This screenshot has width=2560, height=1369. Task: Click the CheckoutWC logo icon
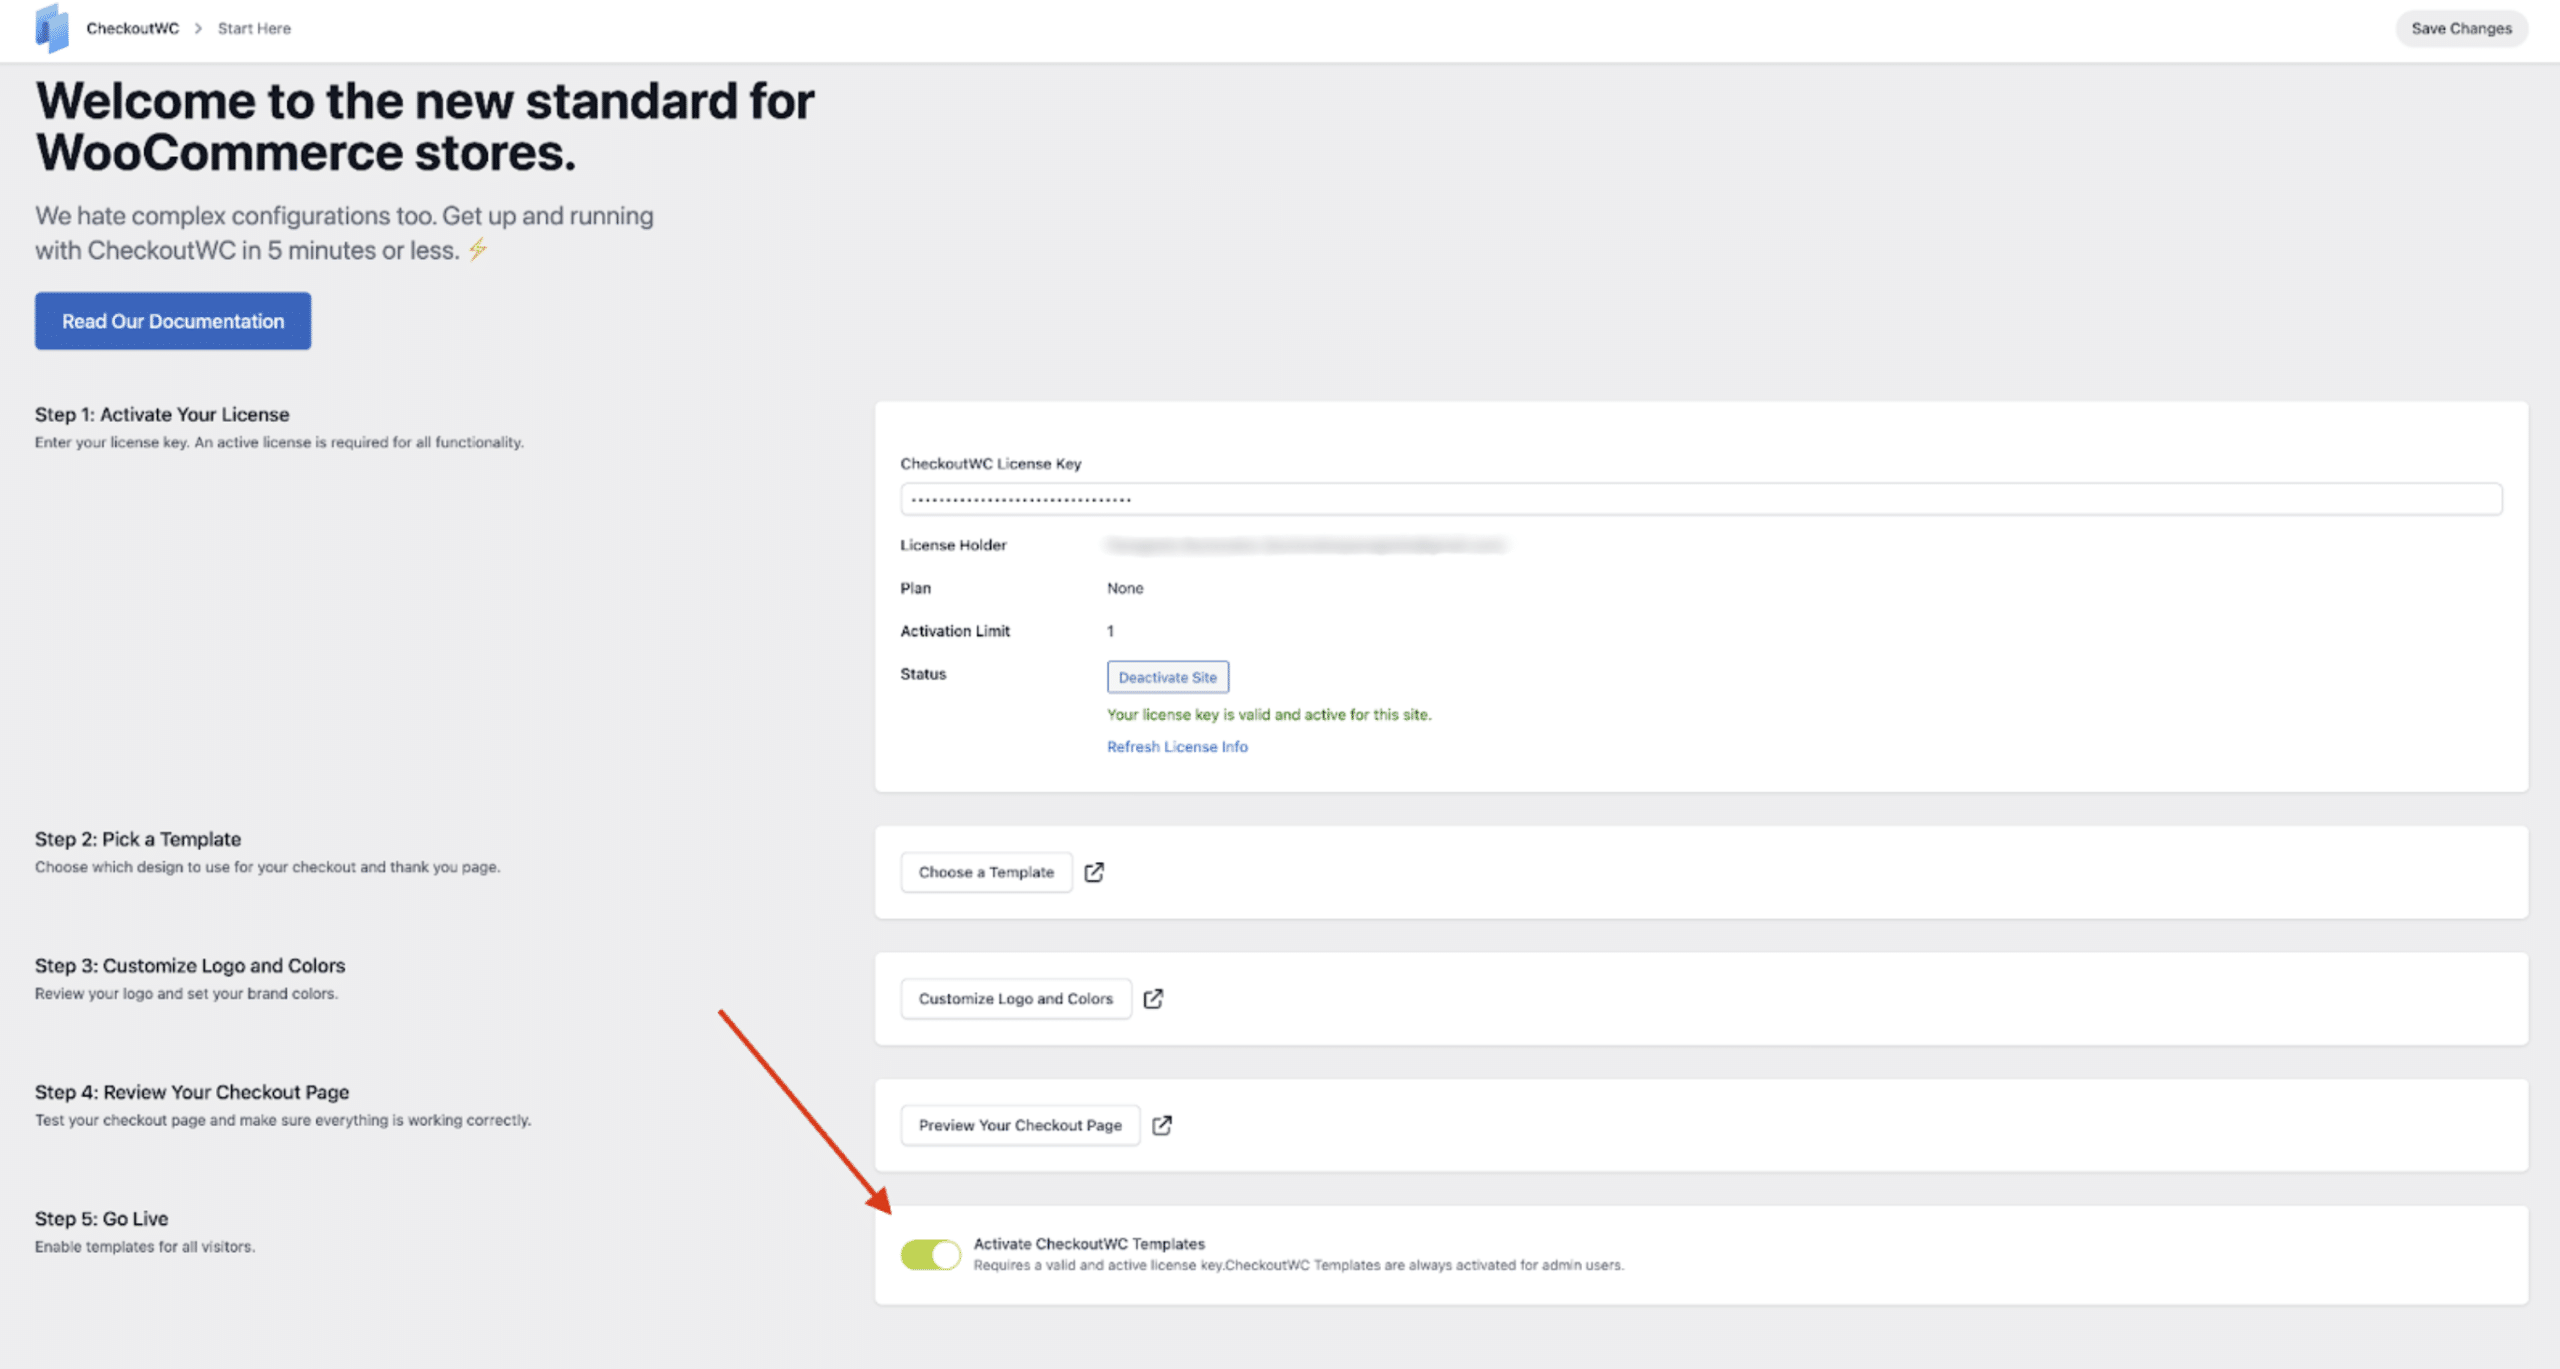pos(51,28)
